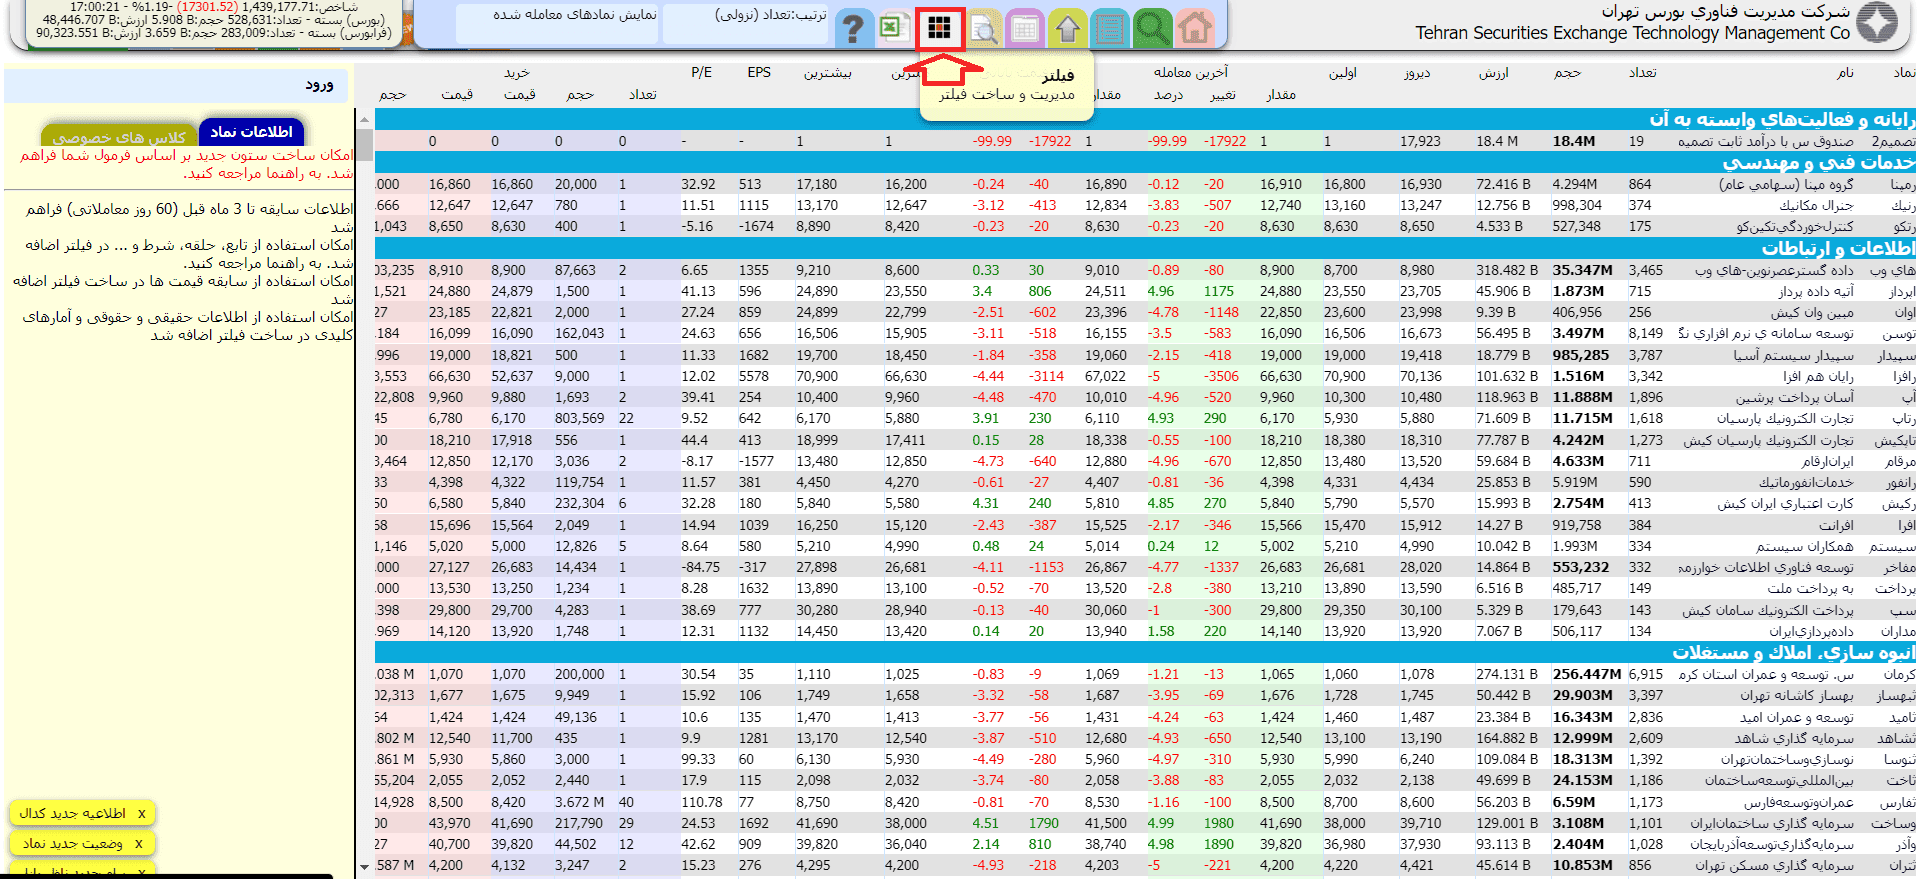Viewport: 1918px width, 879px height.
Task: Click the document magnifier icon
Action: tap(983, 28)
